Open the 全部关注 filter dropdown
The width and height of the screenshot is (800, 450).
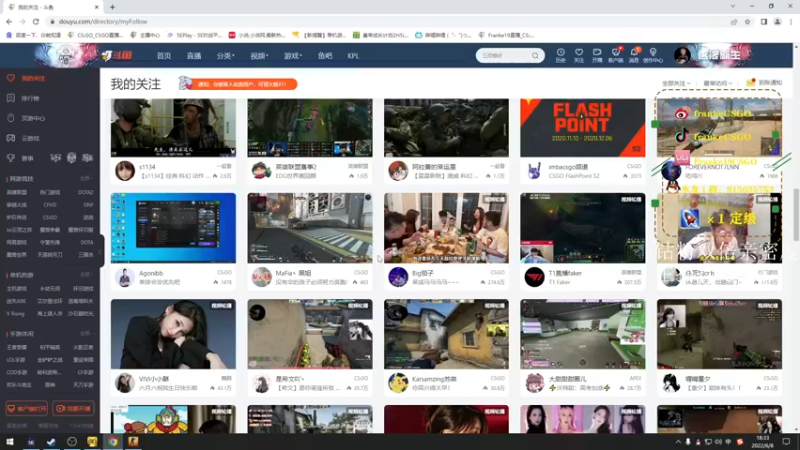(x=676, y=83)
